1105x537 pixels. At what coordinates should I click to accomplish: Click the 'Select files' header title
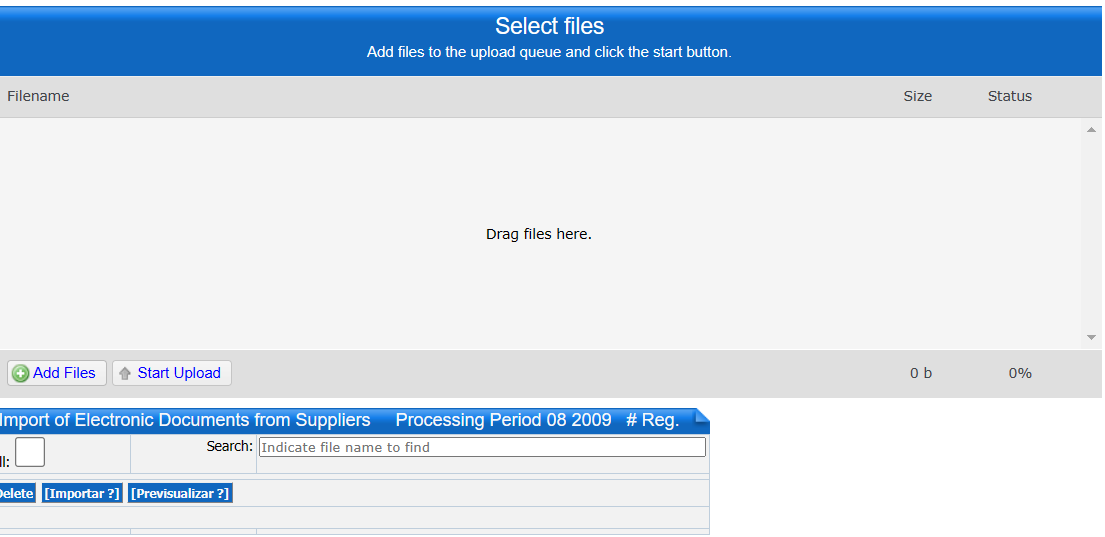pyautogui.click(x=550, y=26)
